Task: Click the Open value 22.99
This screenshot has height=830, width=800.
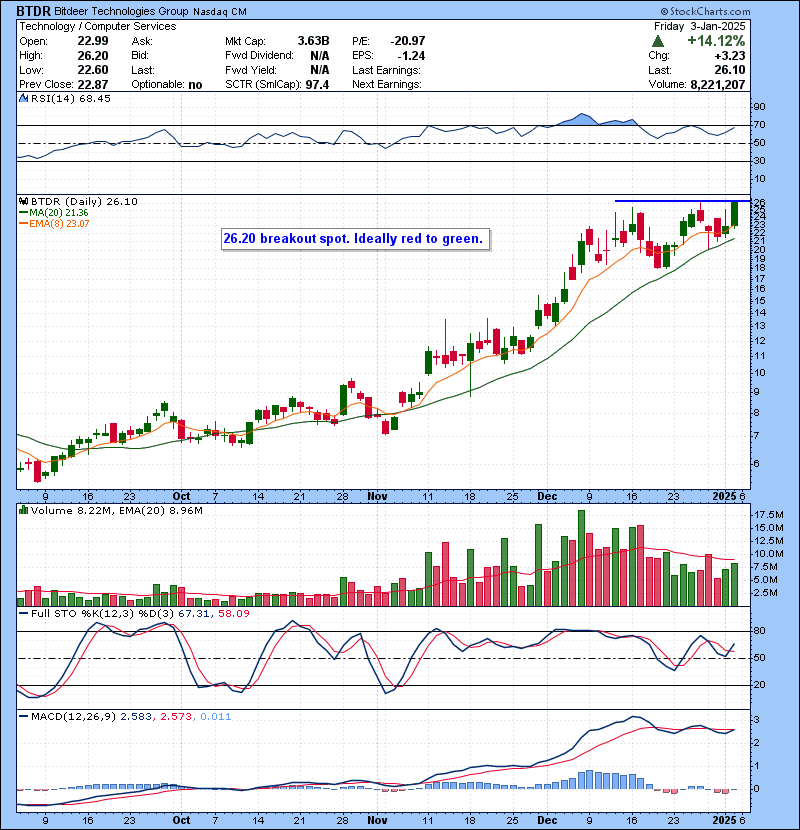Action: click(x=93, y=41)
